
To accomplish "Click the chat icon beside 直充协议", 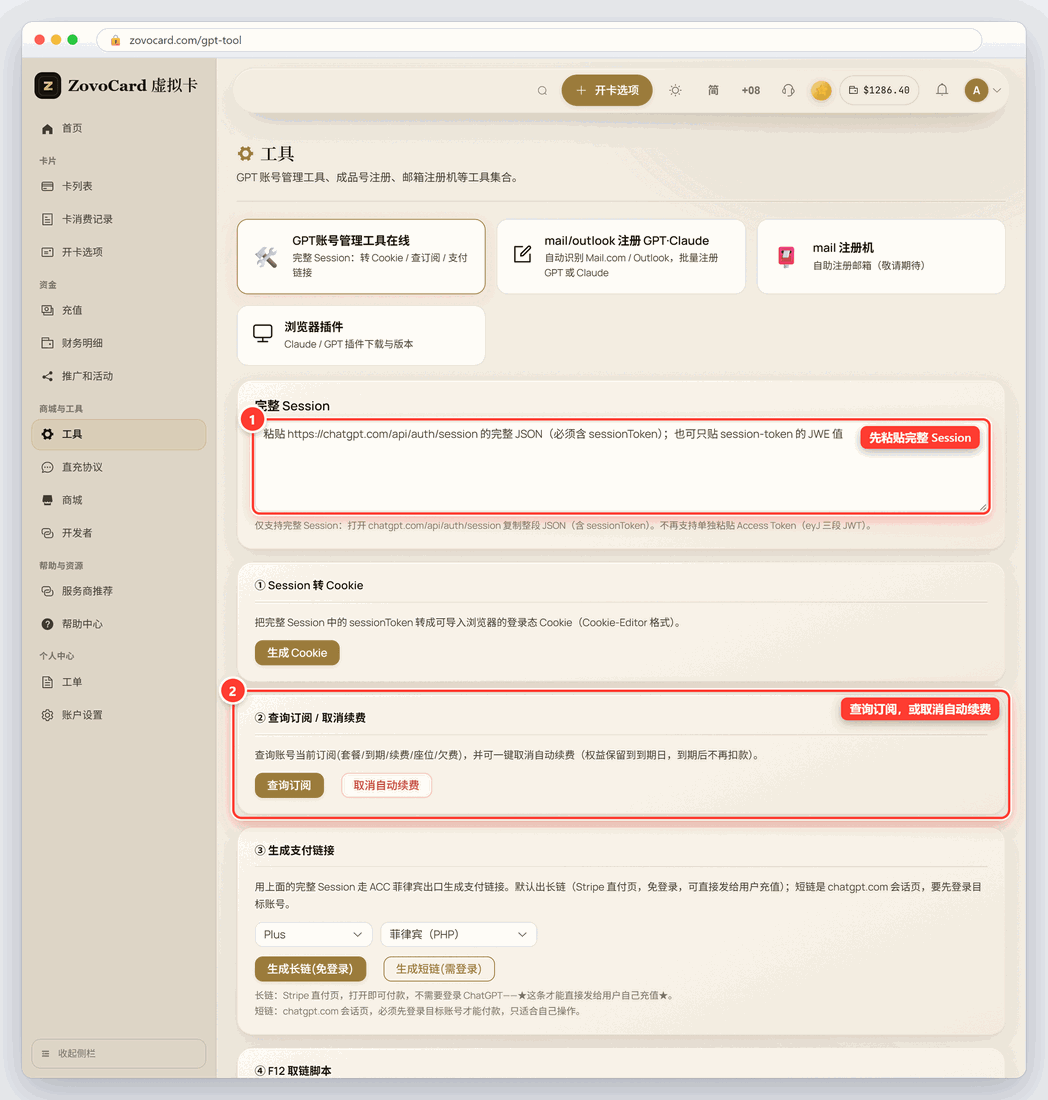I will tap(47, 467).
